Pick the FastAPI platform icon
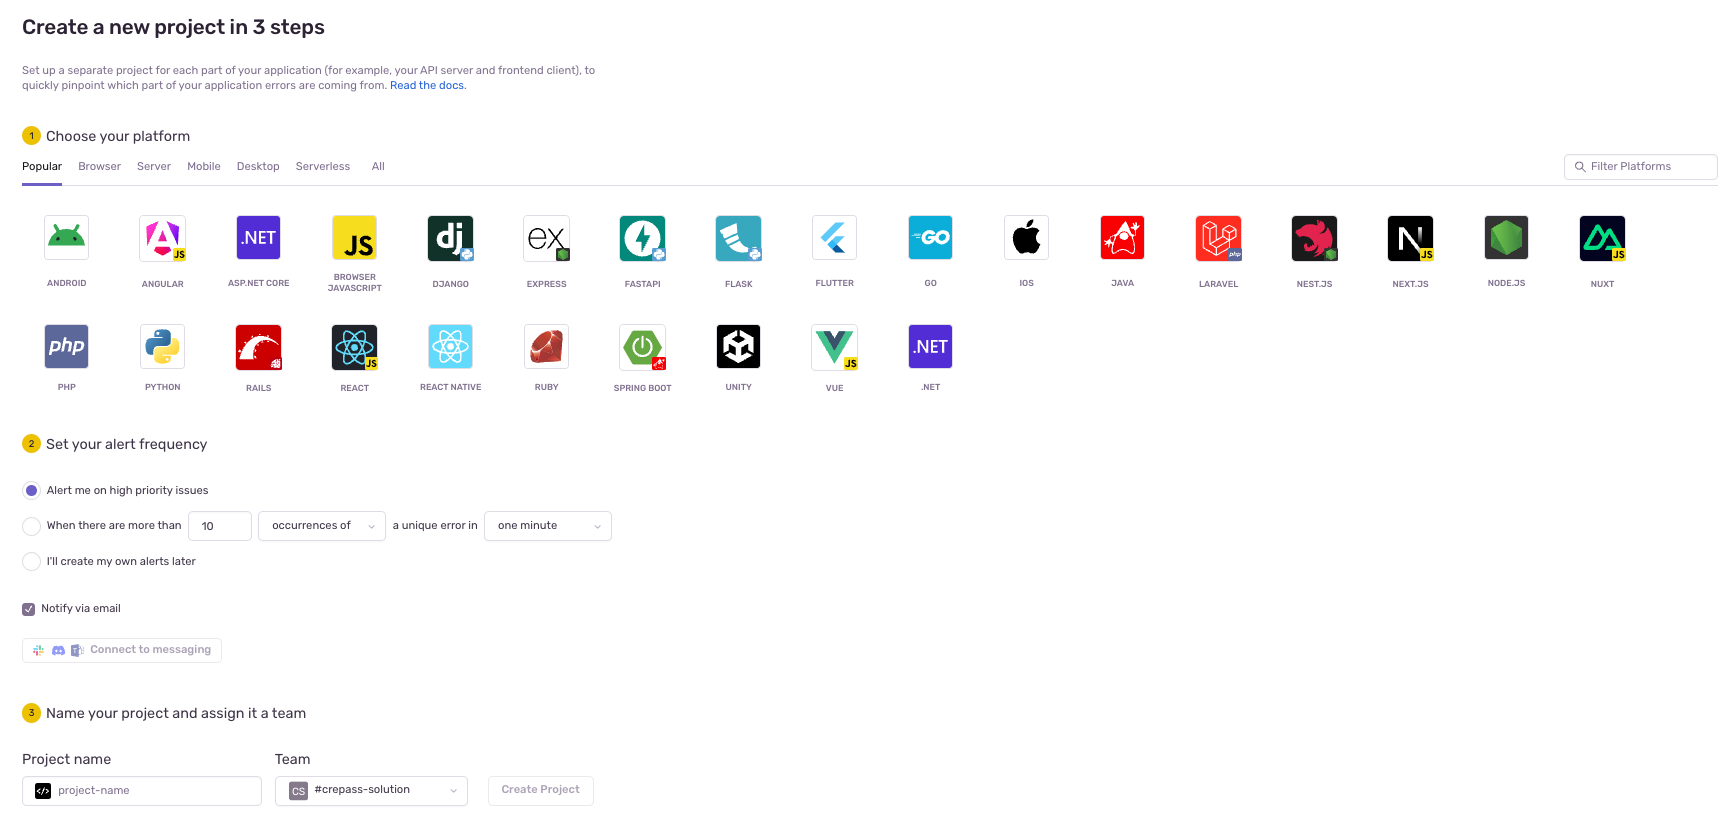1720x829 pixels. point(642,238)
